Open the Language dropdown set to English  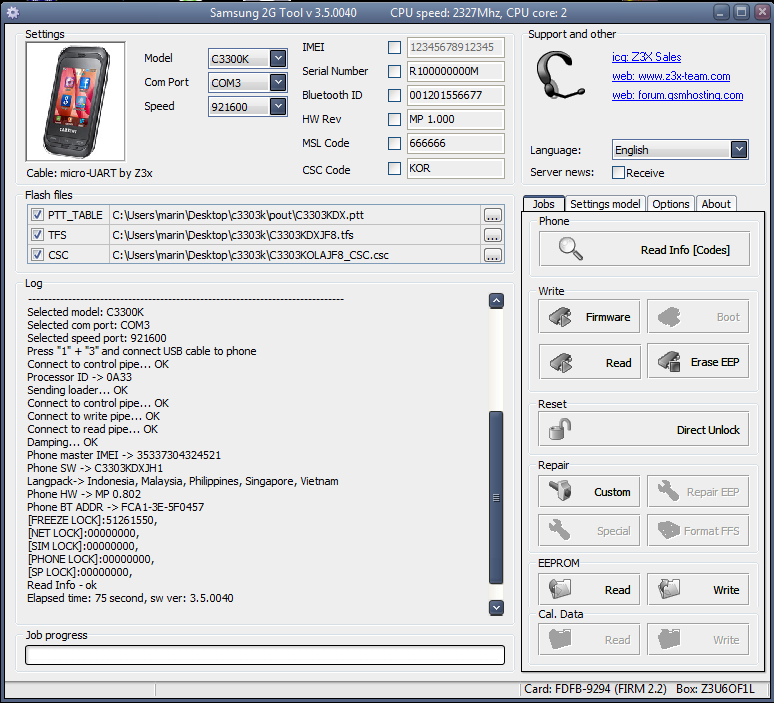coord(739,150)
